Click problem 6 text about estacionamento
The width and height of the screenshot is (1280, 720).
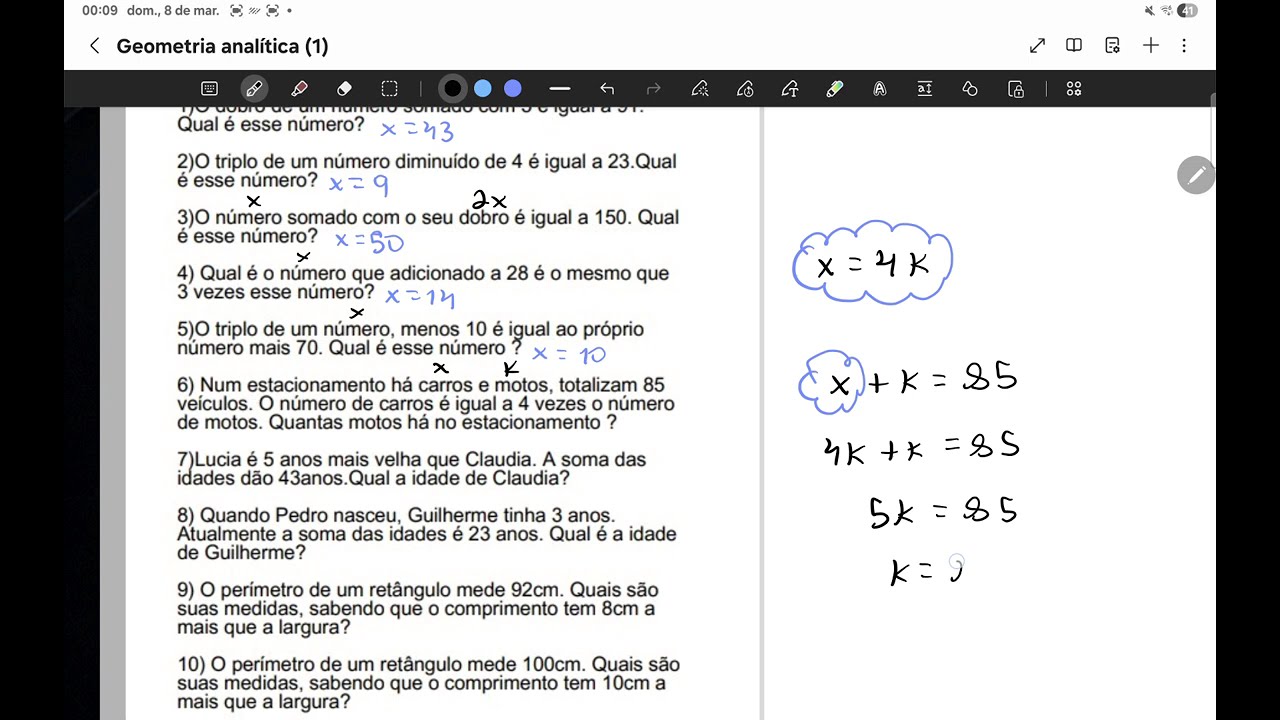coord(426,404)
